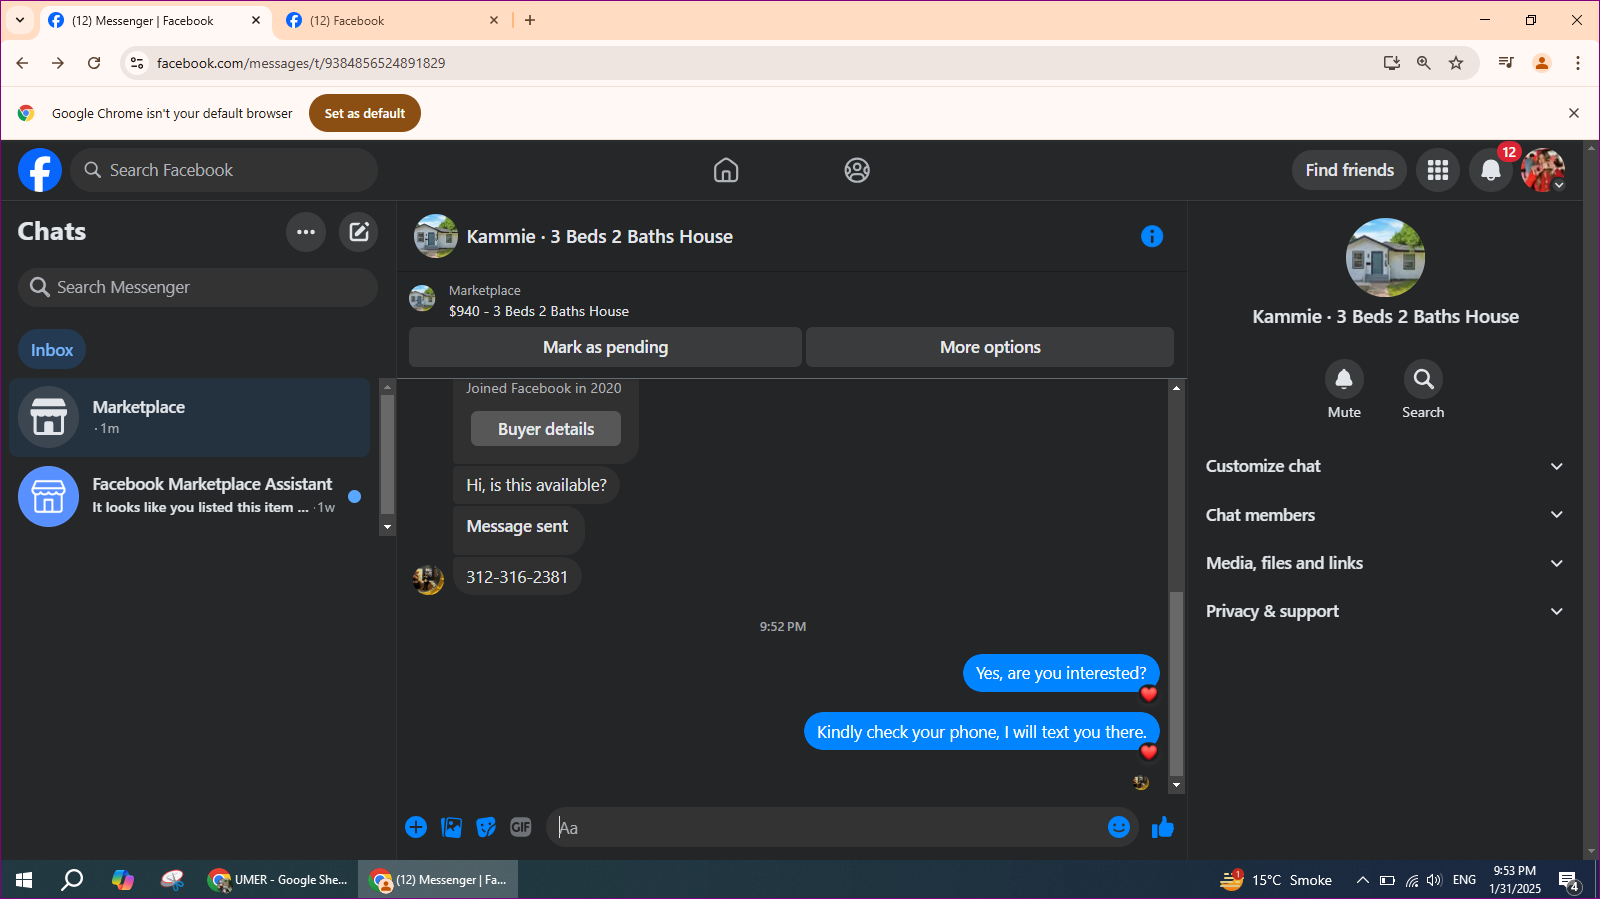Mute the Kammie conversation
This screenshot has width=1600, height=899.
pos(1344,379)
